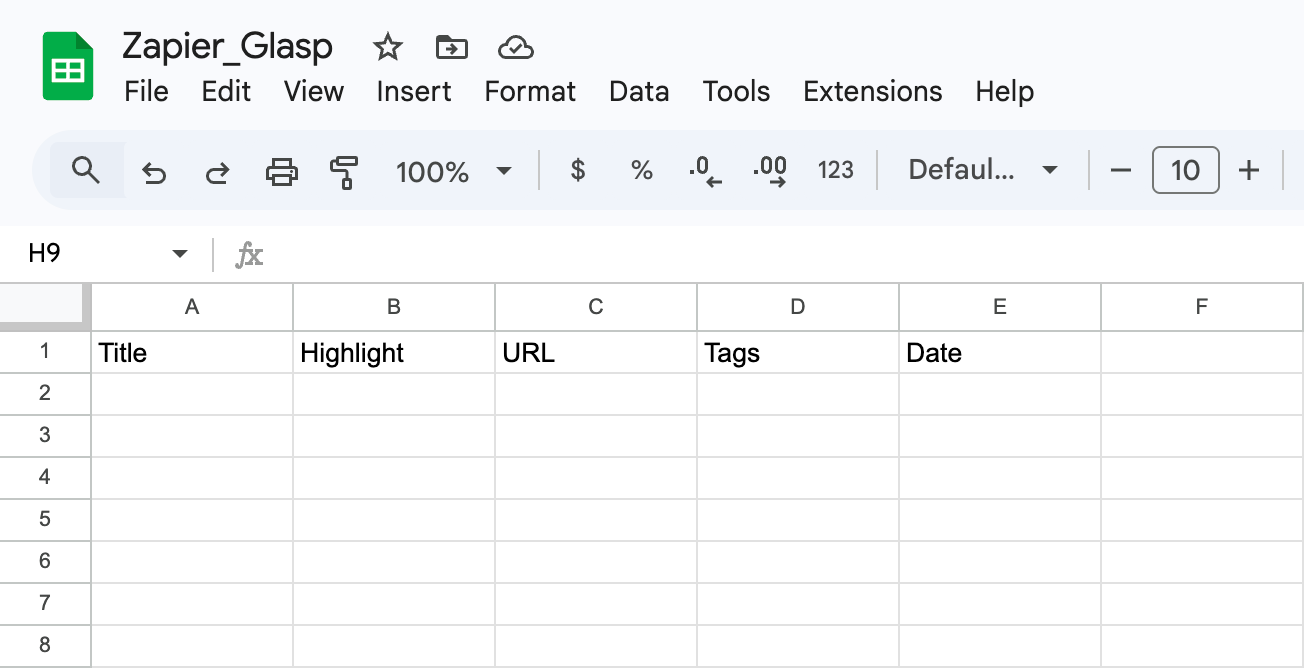
Task: Select row 8 header
Action: (45, 646)
